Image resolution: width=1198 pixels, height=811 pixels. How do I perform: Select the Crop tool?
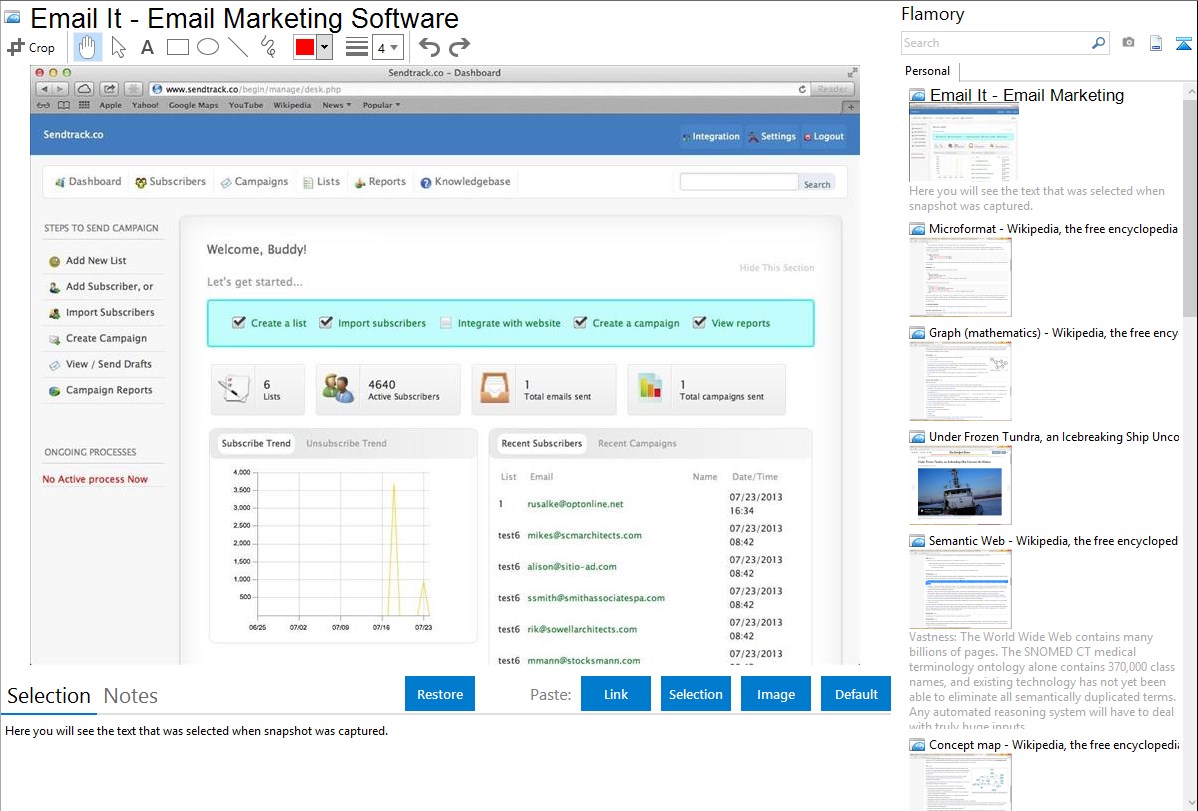(31, 47)
